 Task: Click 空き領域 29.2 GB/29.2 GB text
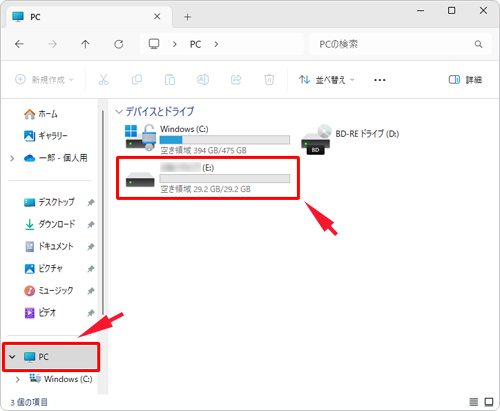[x=205, y=189]
